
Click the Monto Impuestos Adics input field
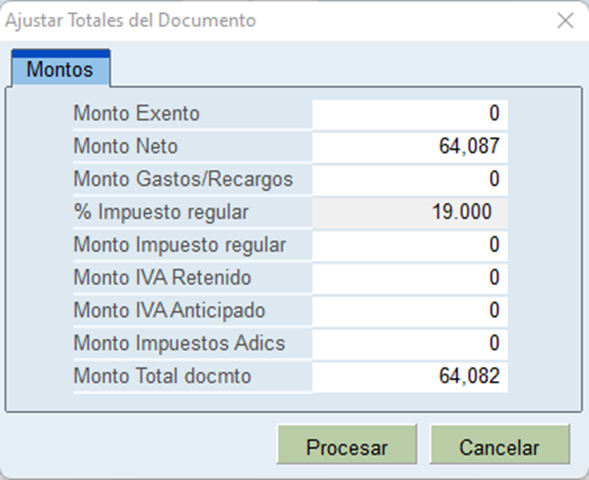coord(410,343)
